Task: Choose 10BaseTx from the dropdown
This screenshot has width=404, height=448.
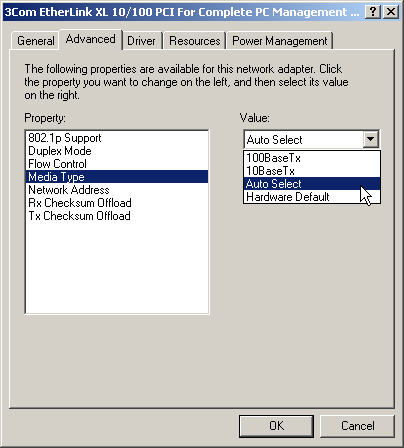Action: tap(312, 171)
